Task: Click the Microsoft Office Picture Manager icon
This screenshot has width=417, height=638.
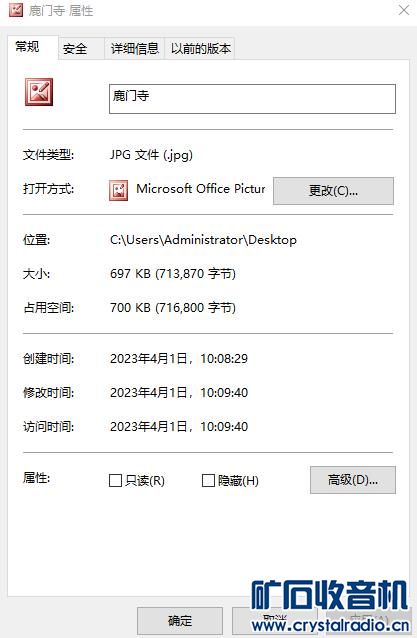Action: click(118, 190)
